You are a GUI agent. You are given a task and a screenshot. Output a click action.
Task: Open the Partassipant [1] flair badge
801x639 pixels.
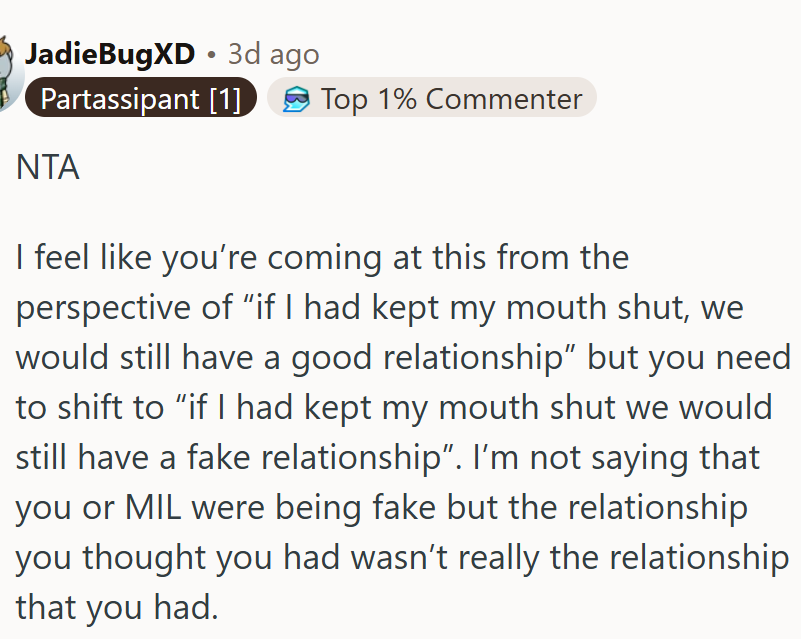coord(140,98)
